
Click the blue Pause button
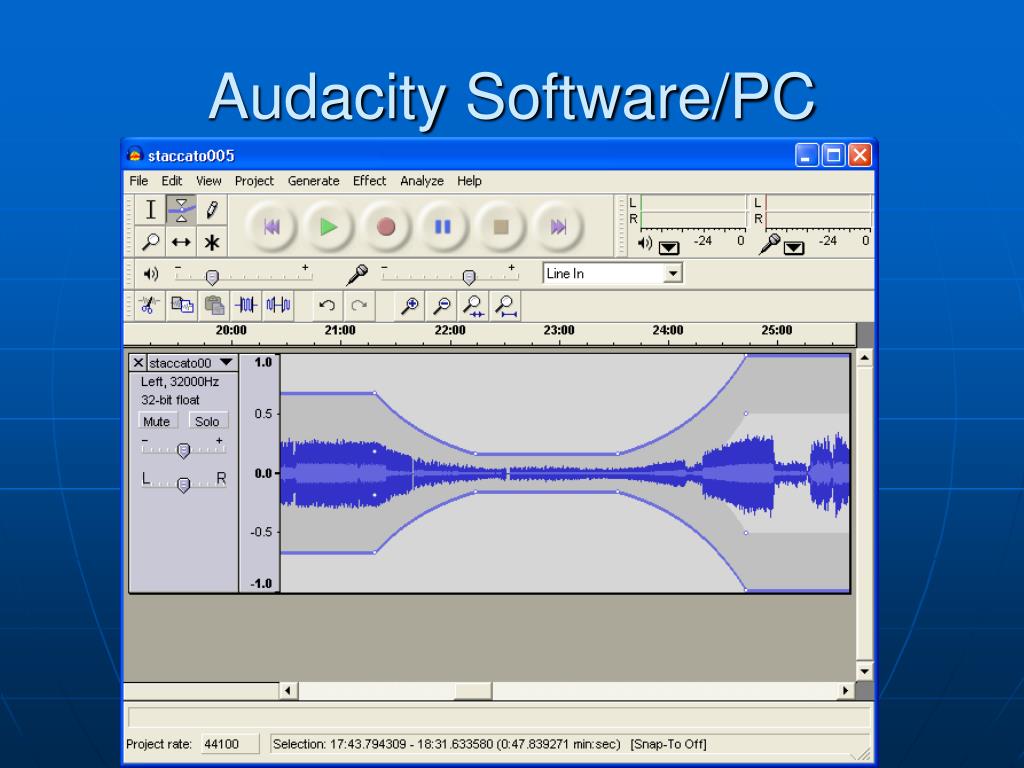(x=443, y=227)
